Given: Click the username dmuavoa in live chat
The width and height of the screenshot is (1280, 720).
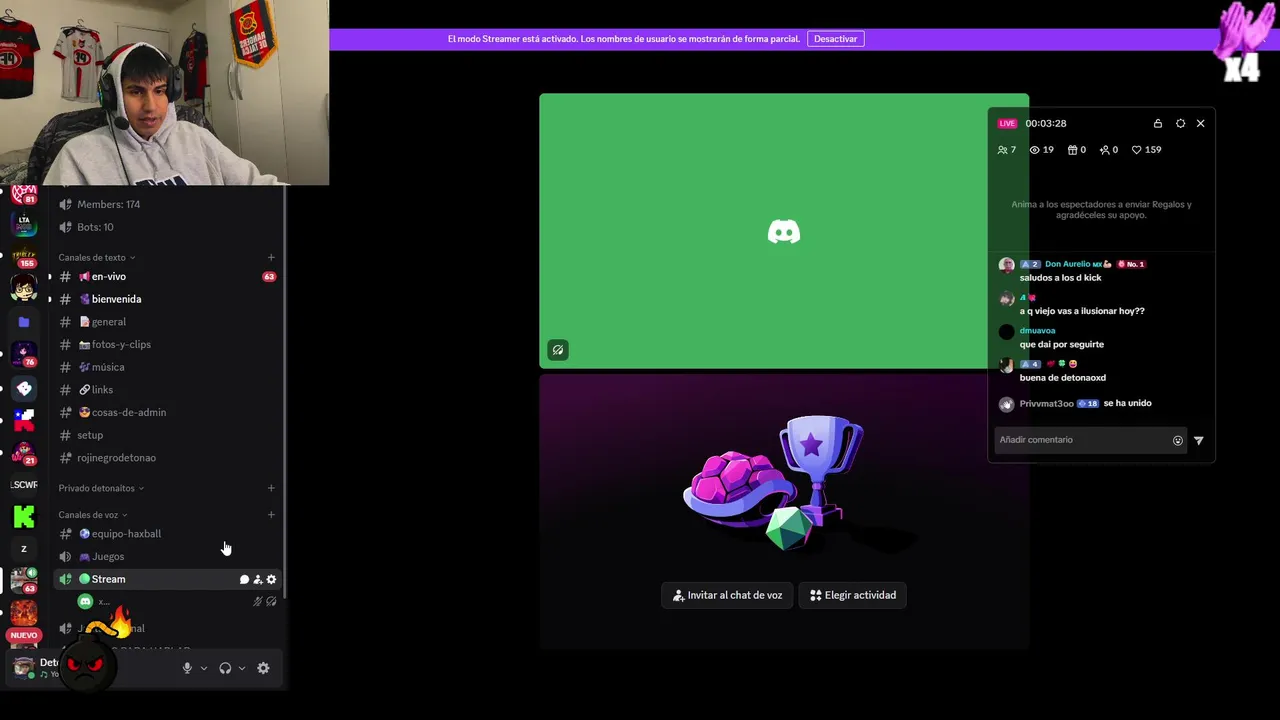Looking at the screenshot, I should 1037,331.
